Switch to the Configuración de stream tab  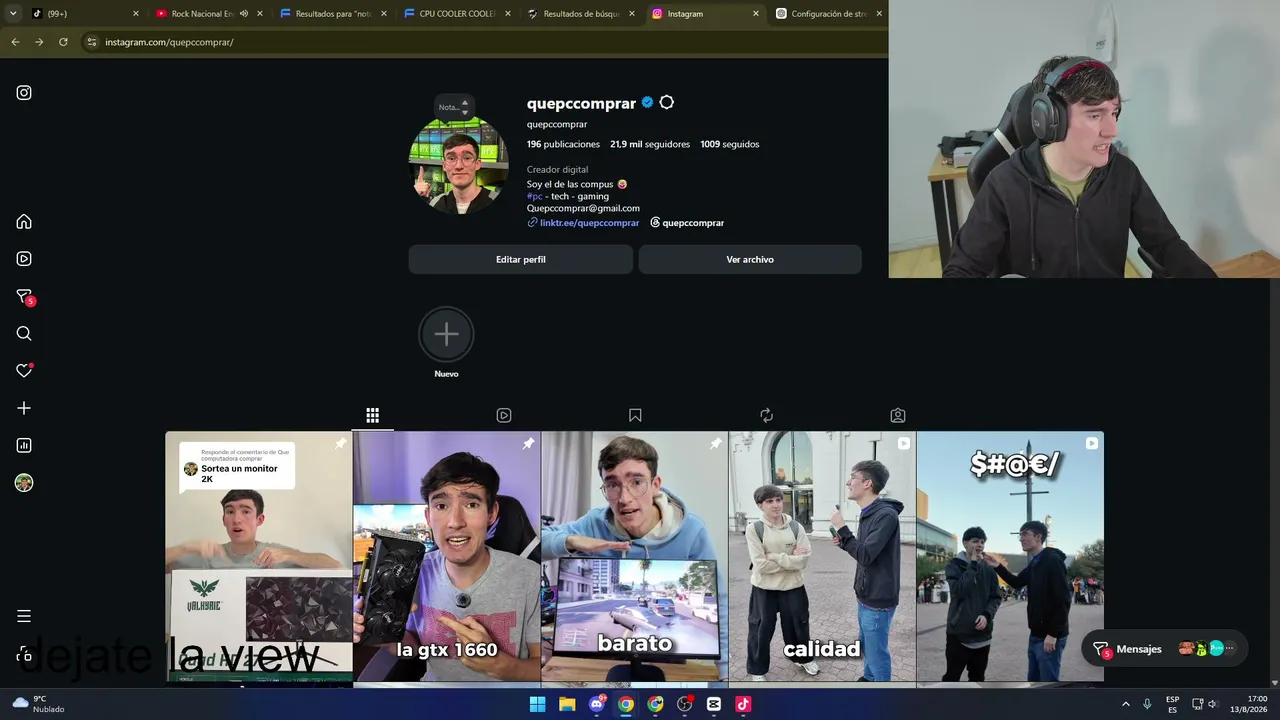828,14
